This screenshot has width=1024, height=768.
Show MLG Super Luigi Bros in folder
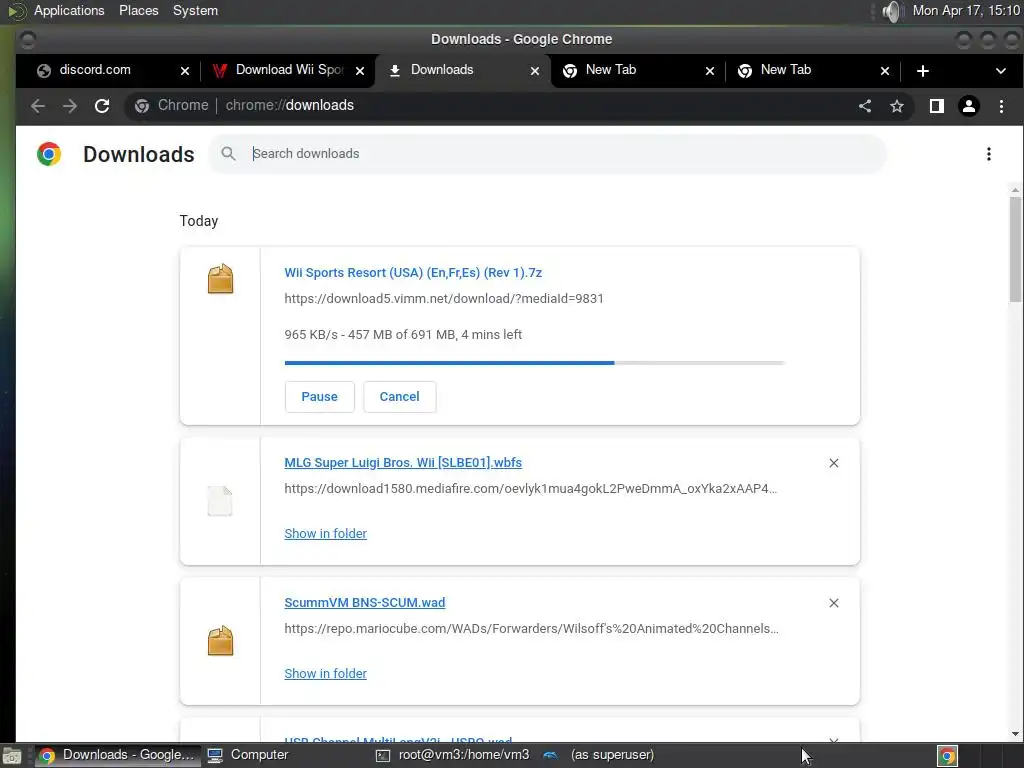(325, 534)
